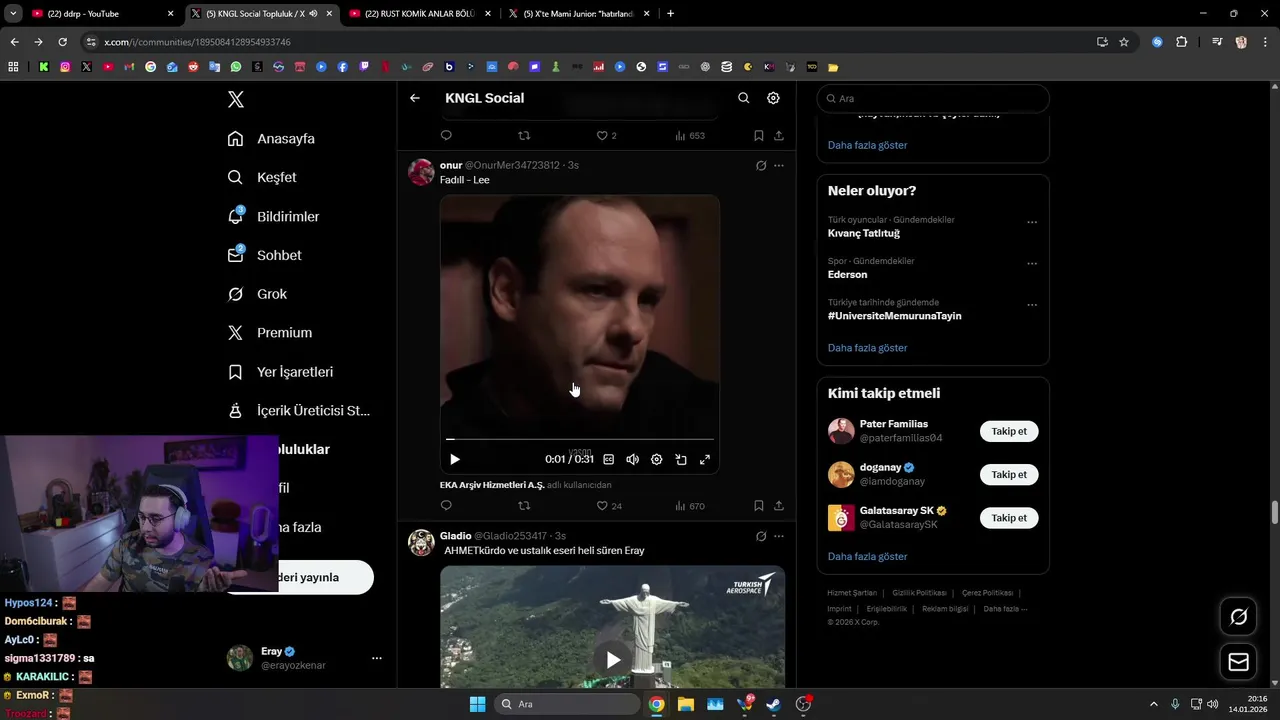Image resolution: width=1280 pixels, height=720 pixels.
Task: Open the floating messages button
Action: (x=1239, y=662)
